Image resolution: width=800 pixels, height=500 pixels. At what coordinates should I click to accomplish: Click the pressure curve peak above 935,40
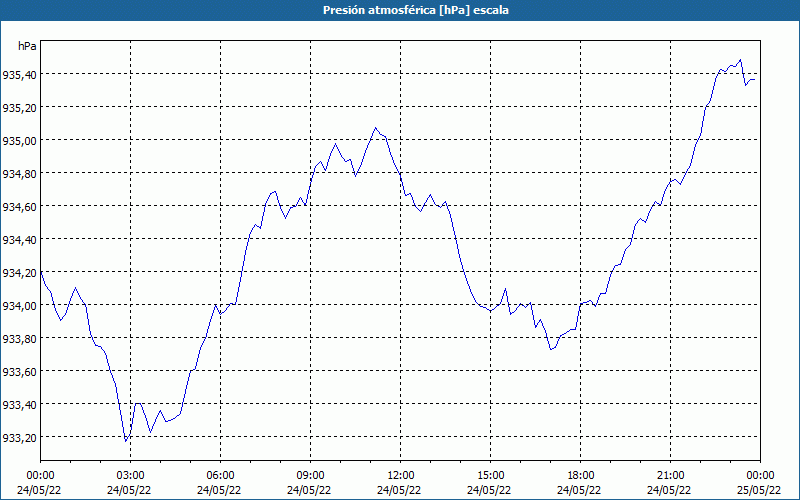coord(740,60)
